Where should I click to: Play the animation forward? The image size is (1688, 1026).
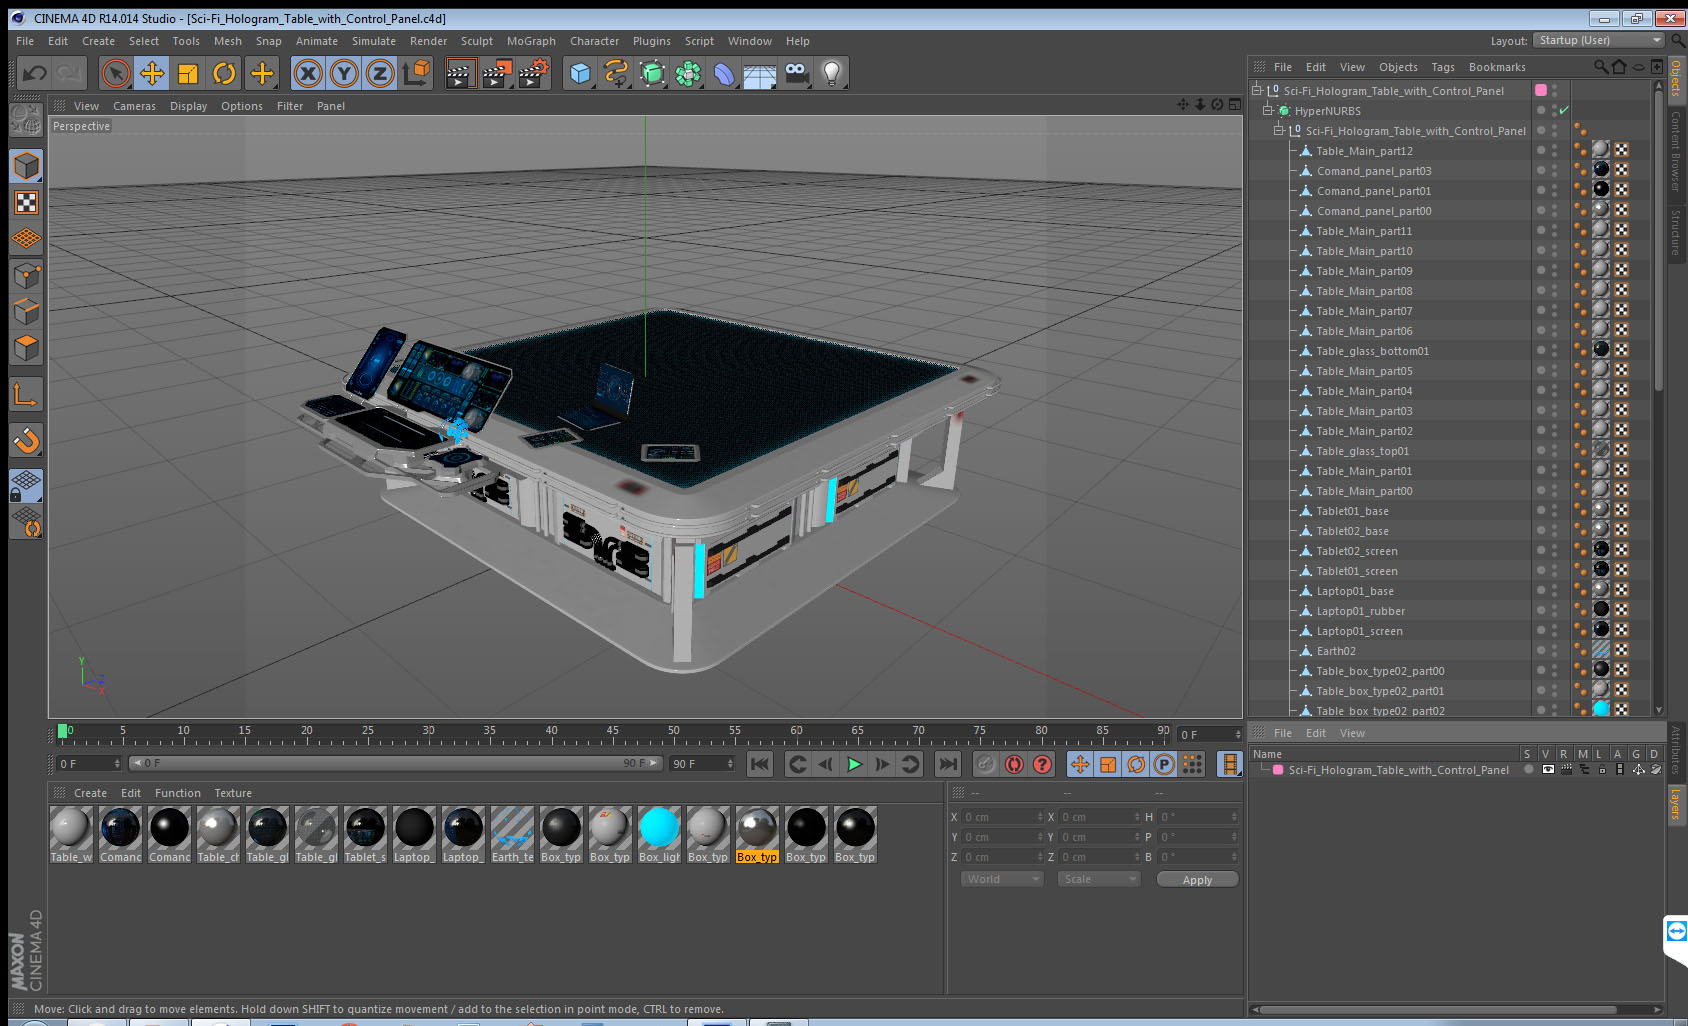854,765
